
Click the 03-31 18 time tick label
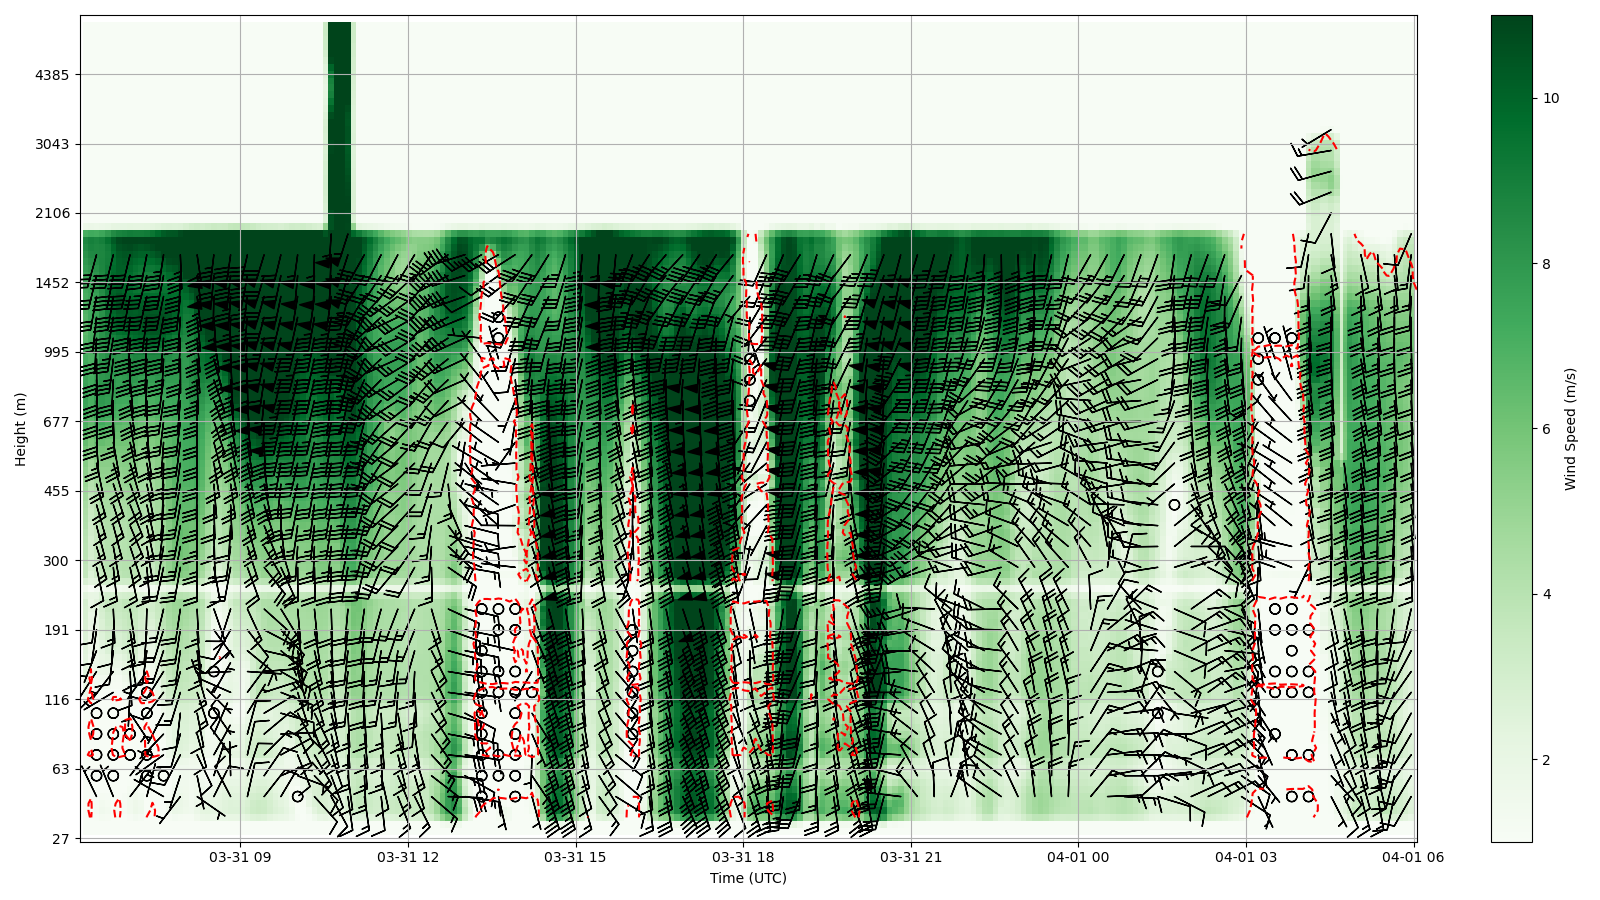(x=743, y=857)
